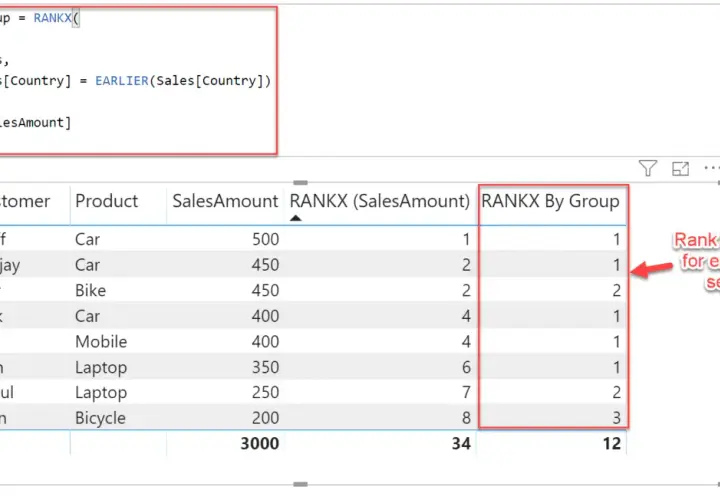
Task: Click the RANKX By Group total 12
Action: (612, 444)
